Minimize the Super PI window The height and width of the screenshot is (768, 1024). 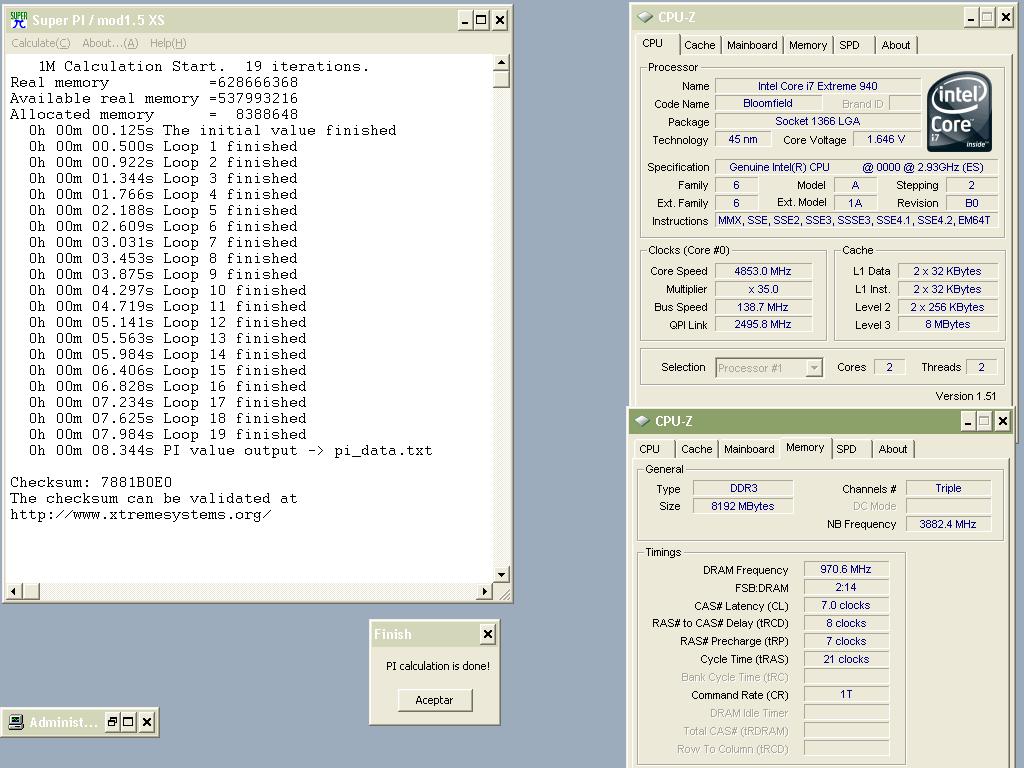[x=464, y=20]
